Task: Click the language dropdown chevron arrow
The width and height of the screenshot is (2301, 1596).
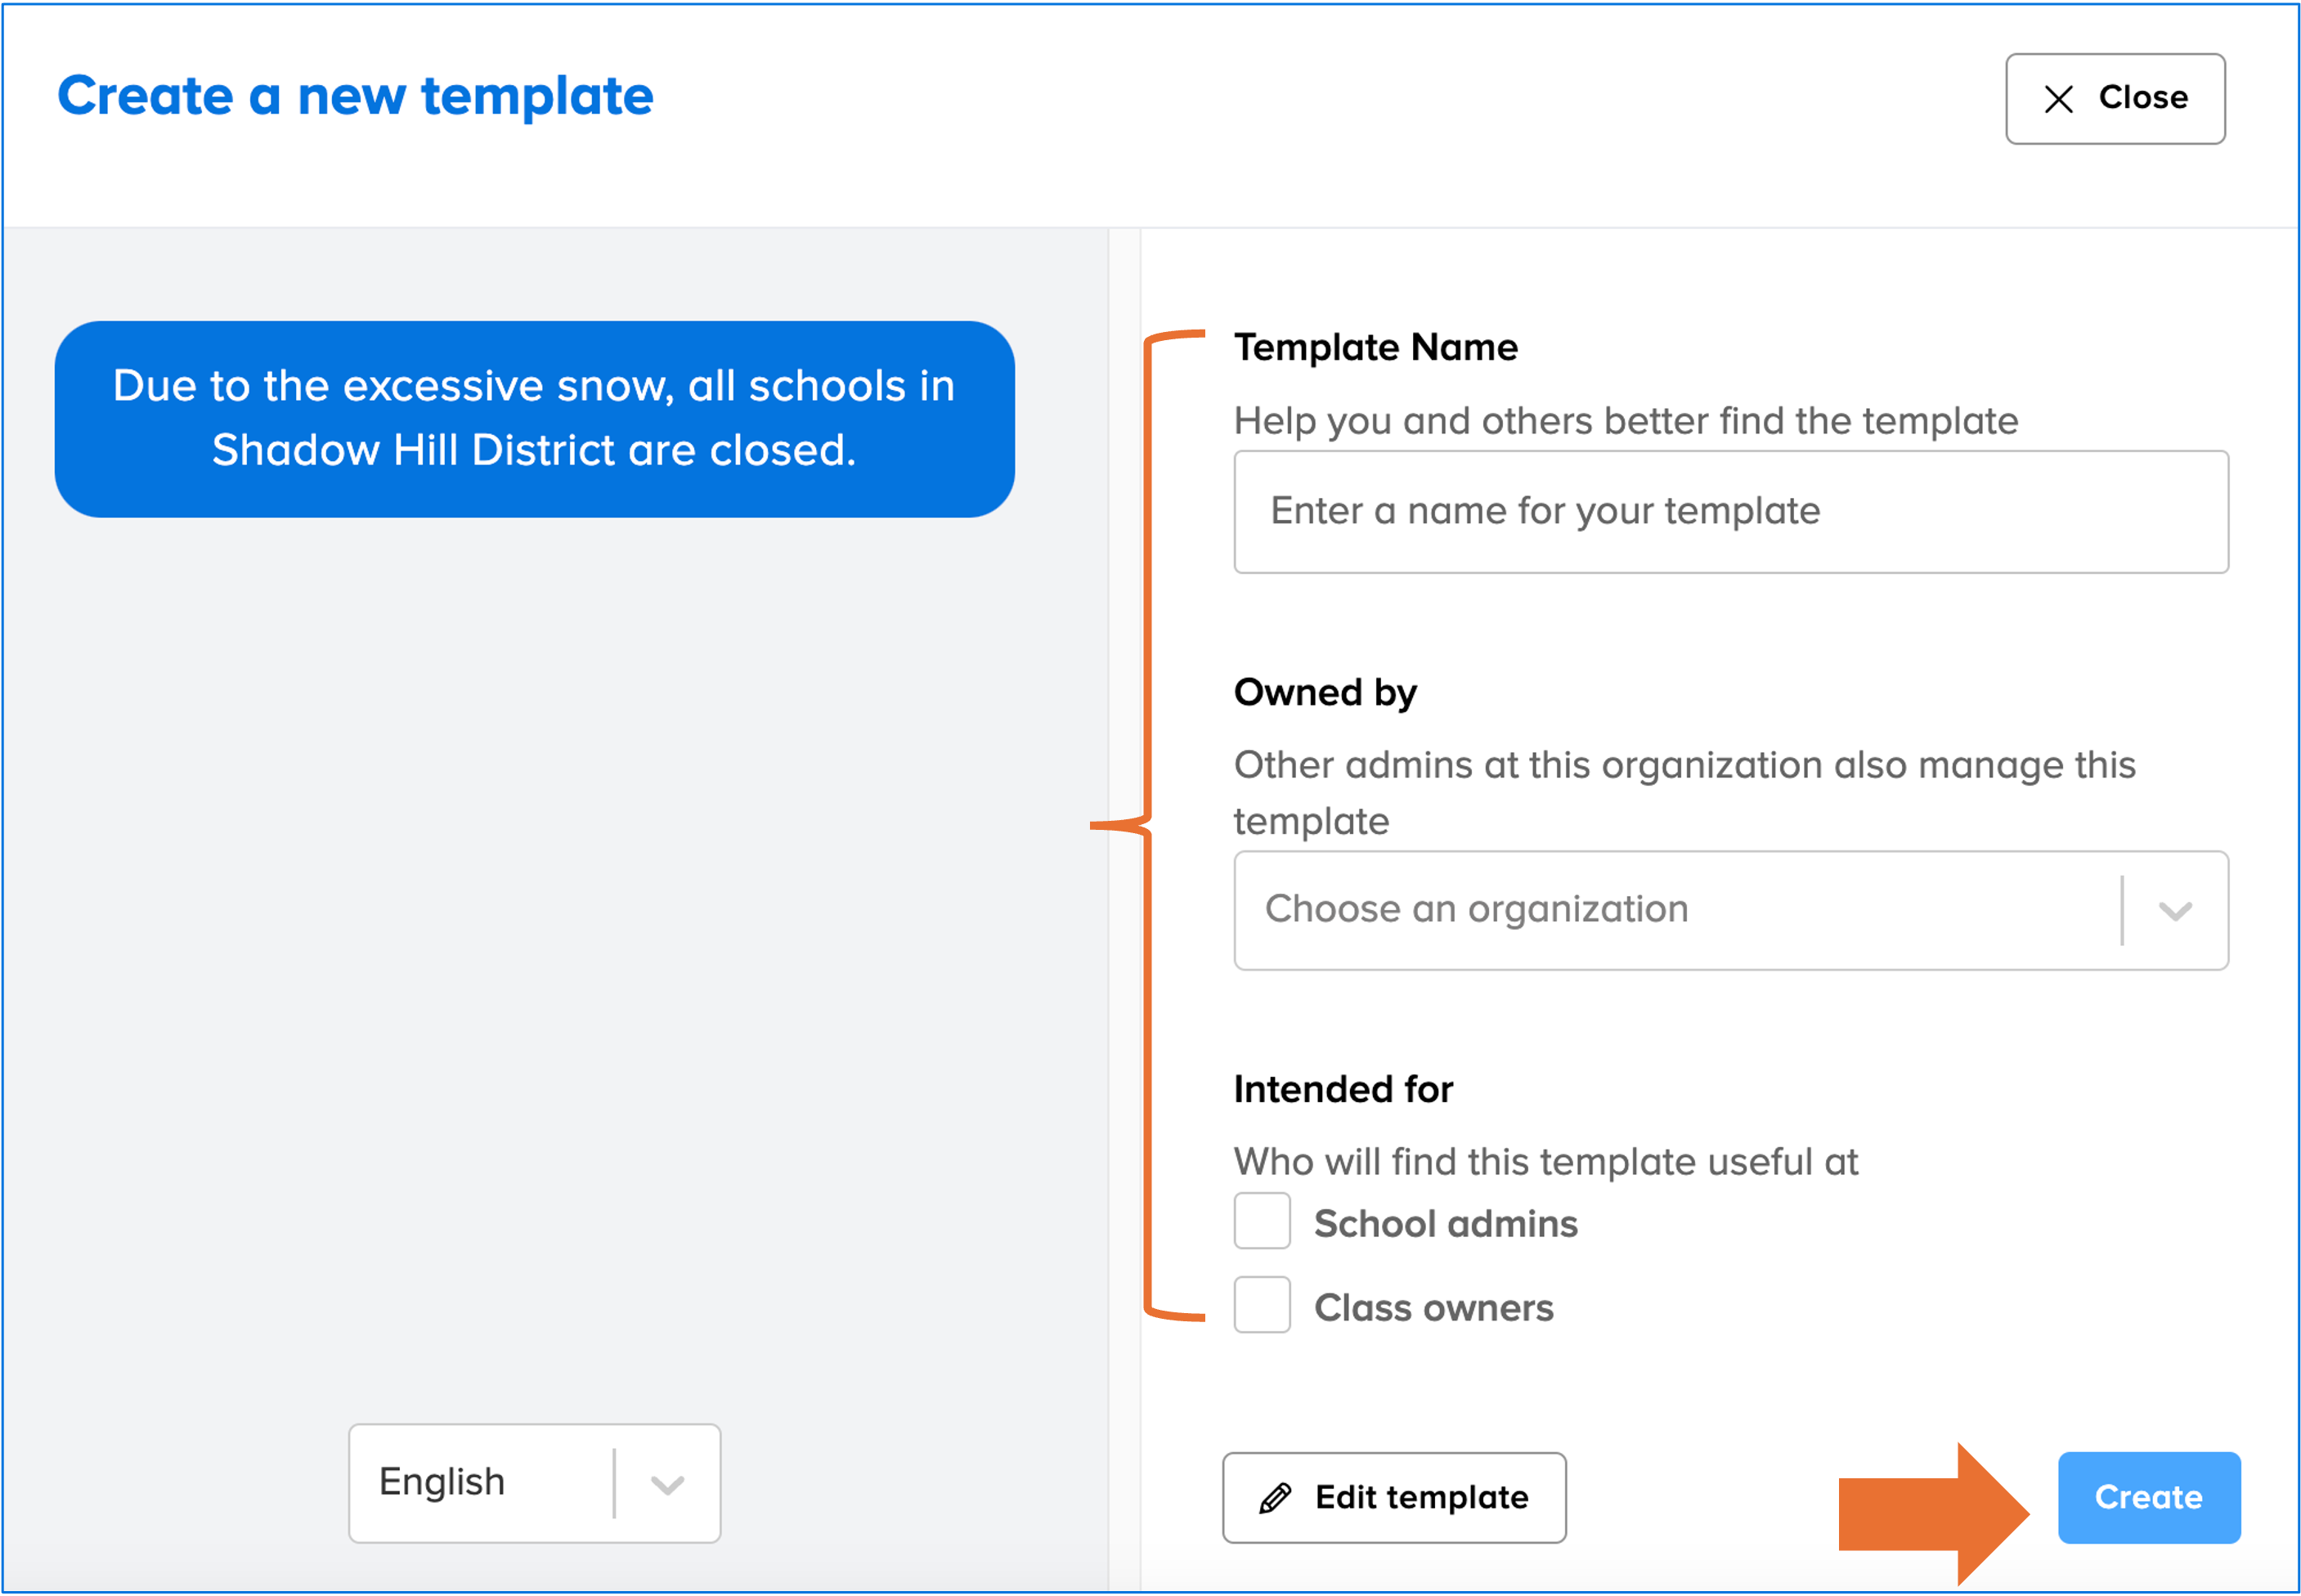Action: point(667,1484)
